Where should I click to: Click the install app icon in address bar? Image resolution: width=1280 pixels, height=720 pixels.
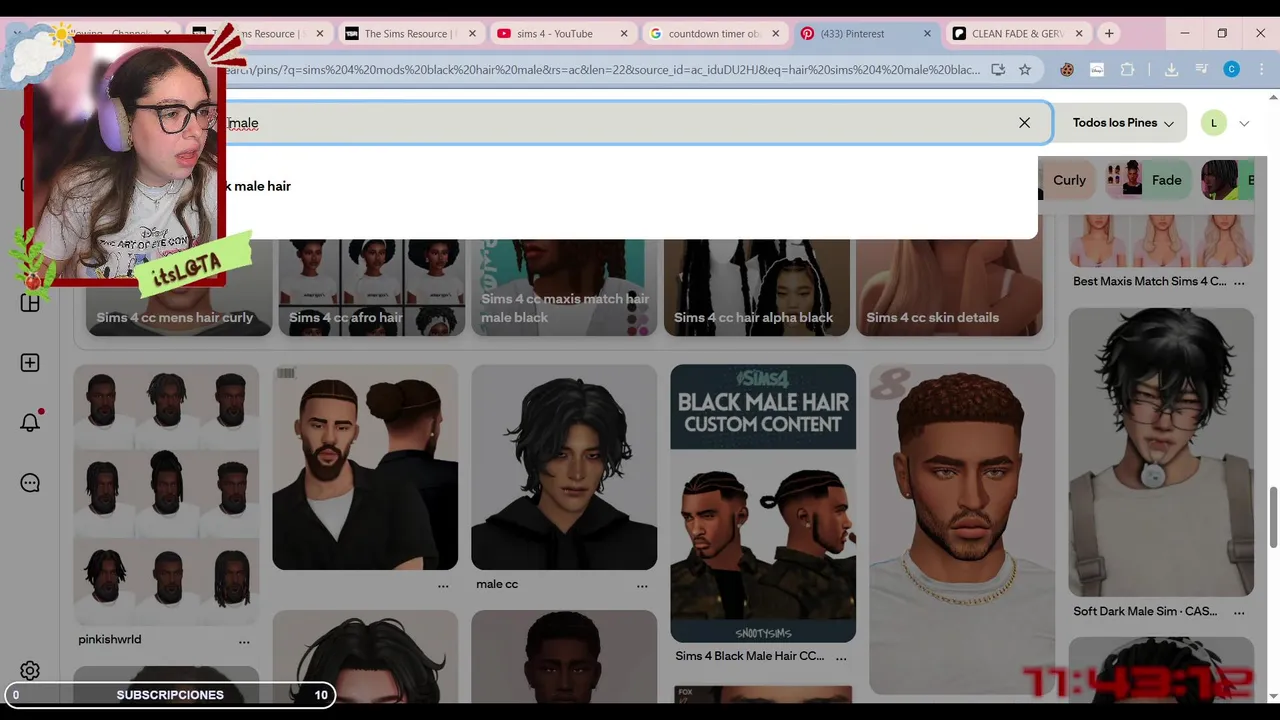coord(998,69)
